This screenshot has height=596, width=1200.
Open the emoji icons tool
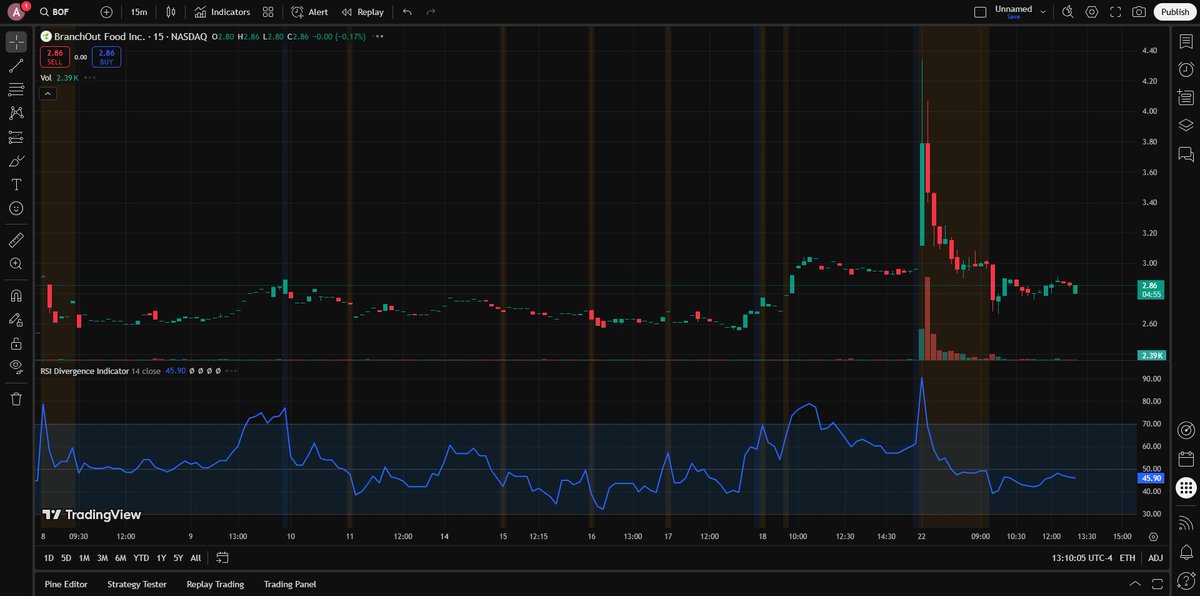coord(16,208)
